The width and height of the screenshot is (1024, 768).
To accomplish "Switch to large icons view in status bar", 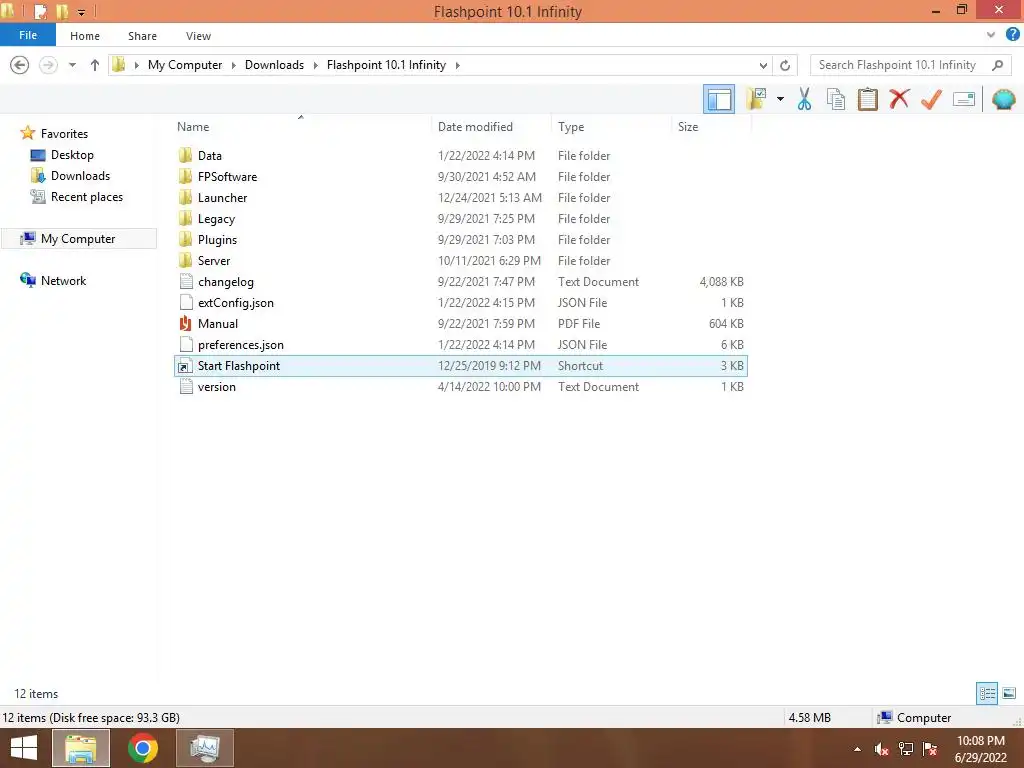I will click(1009, 694).
